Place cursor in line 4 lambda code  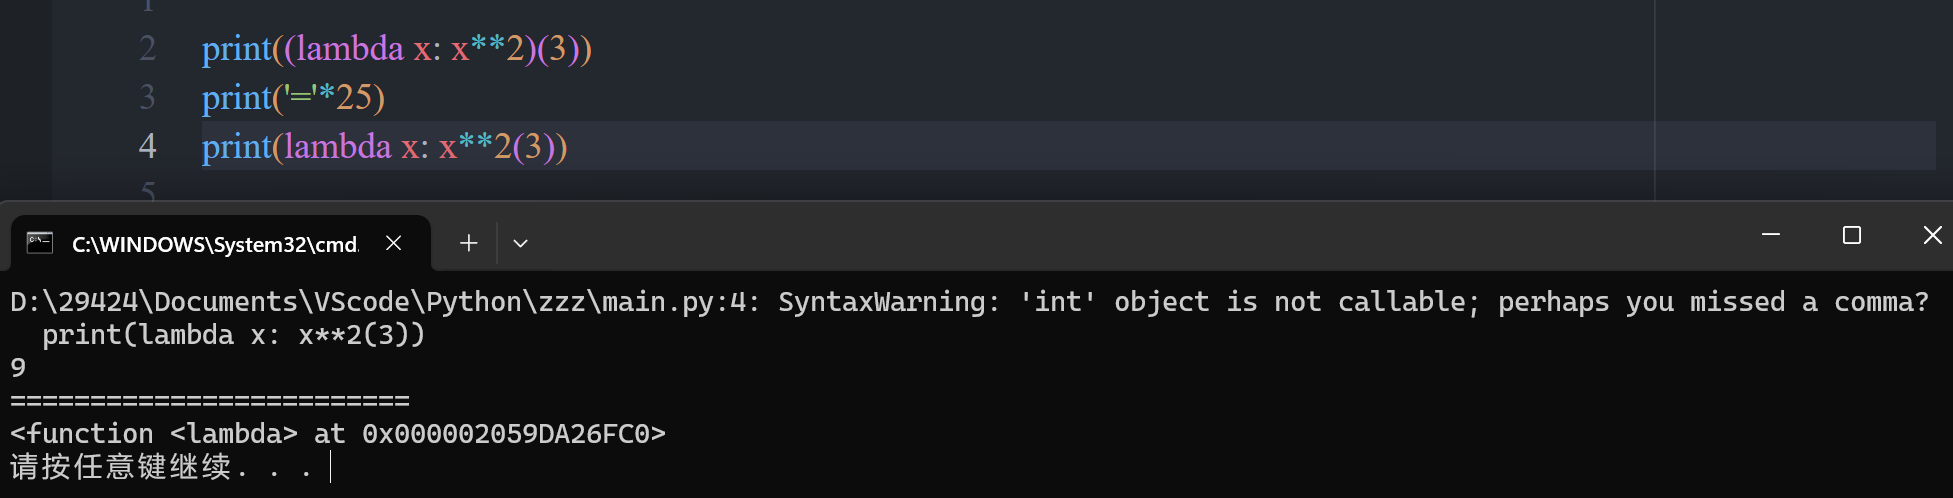click(385, 146)
